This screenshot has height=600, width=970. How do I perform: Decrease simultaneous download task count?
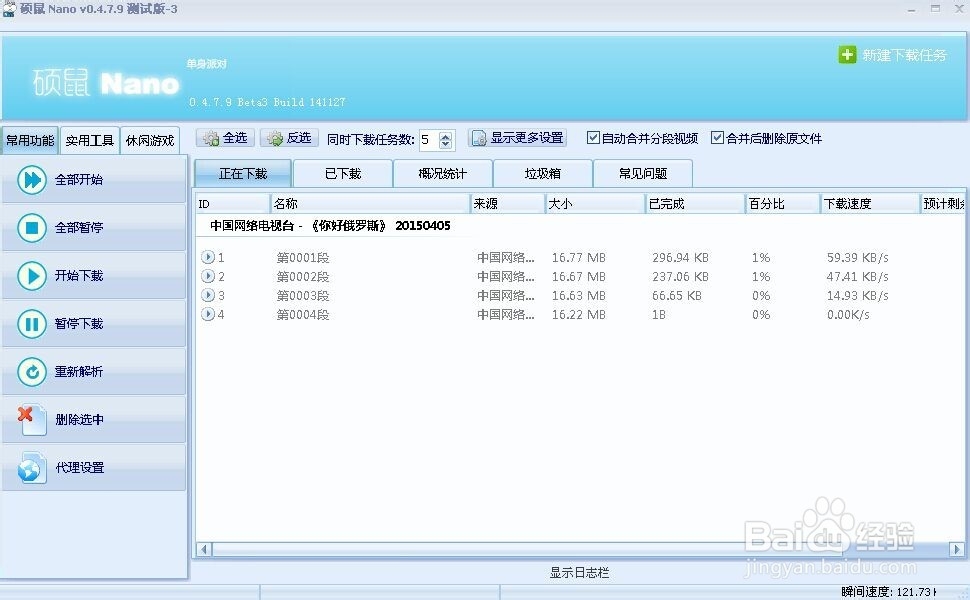coord(445,144)
